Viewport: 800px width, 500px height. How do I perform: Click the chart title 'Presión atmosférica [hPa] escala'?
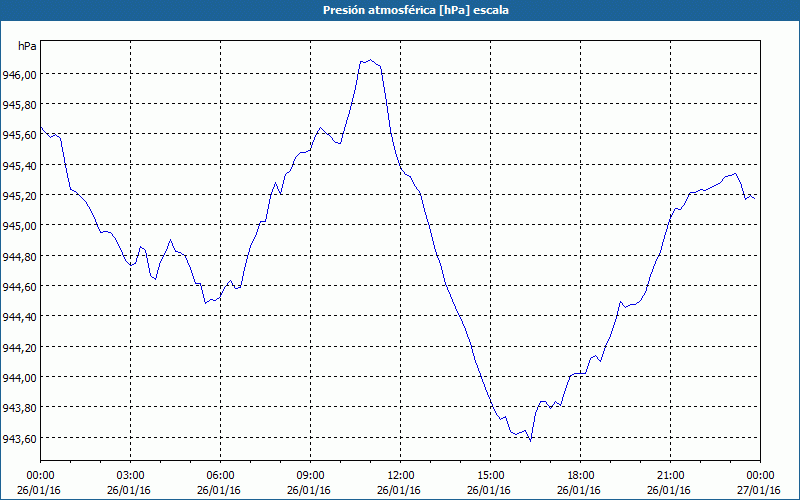point(415,10)
